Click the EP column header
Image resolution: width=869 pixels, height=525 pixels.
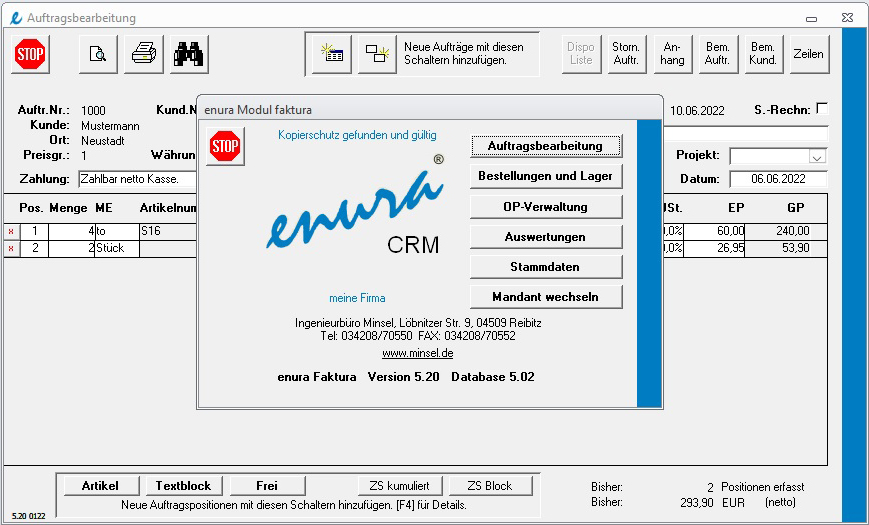click(736, 208)
